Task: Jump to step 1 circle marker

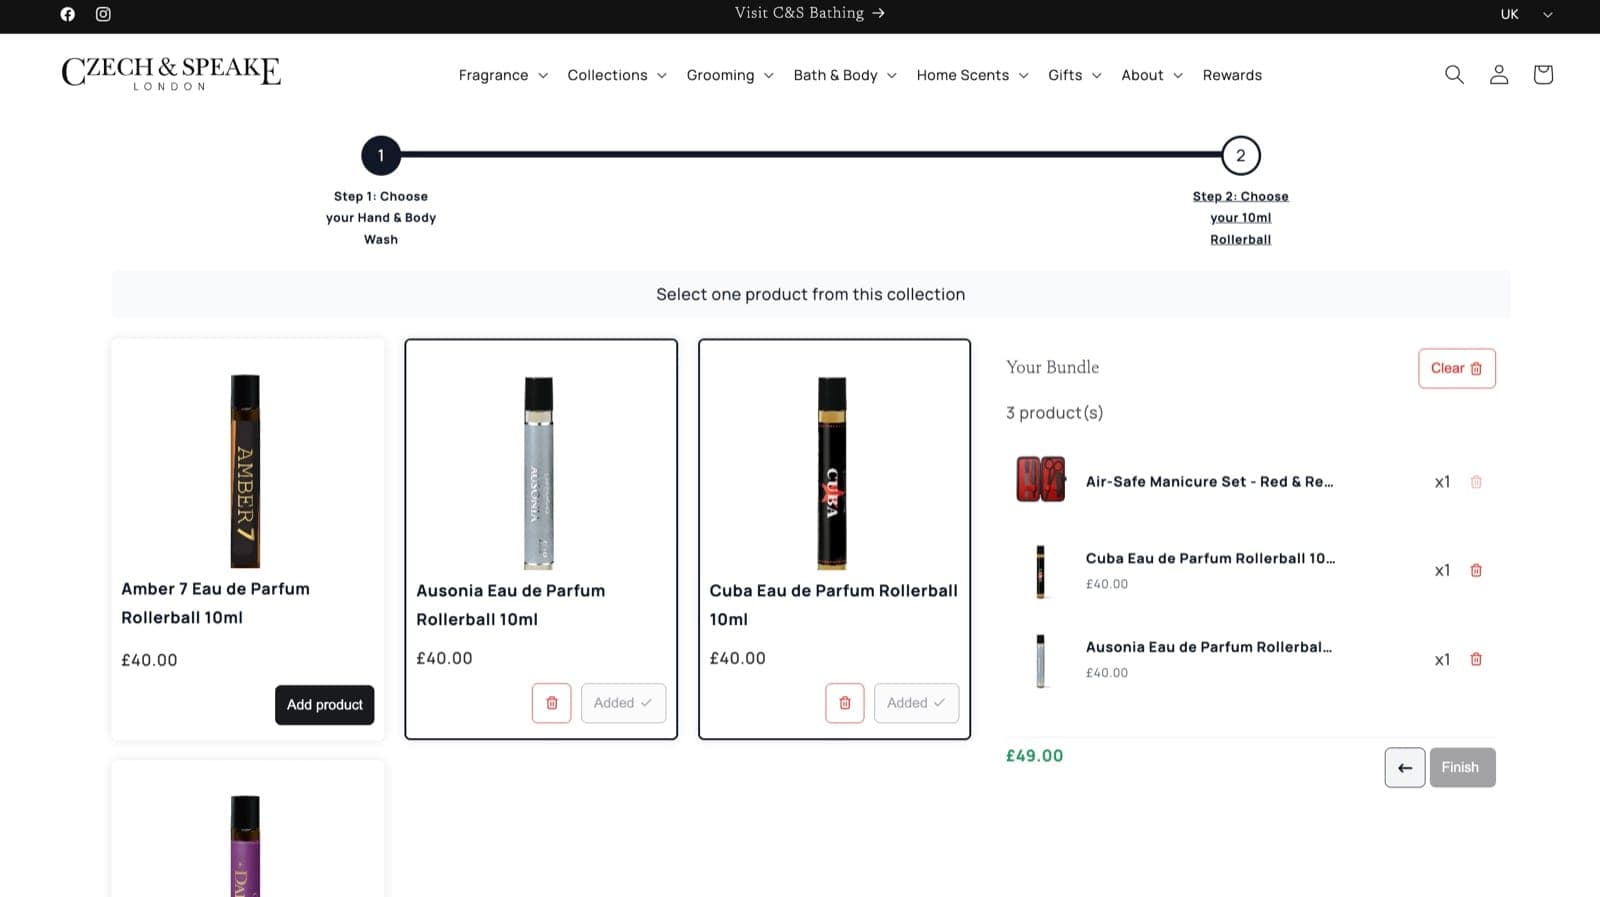Action: [x=381, y=156]
